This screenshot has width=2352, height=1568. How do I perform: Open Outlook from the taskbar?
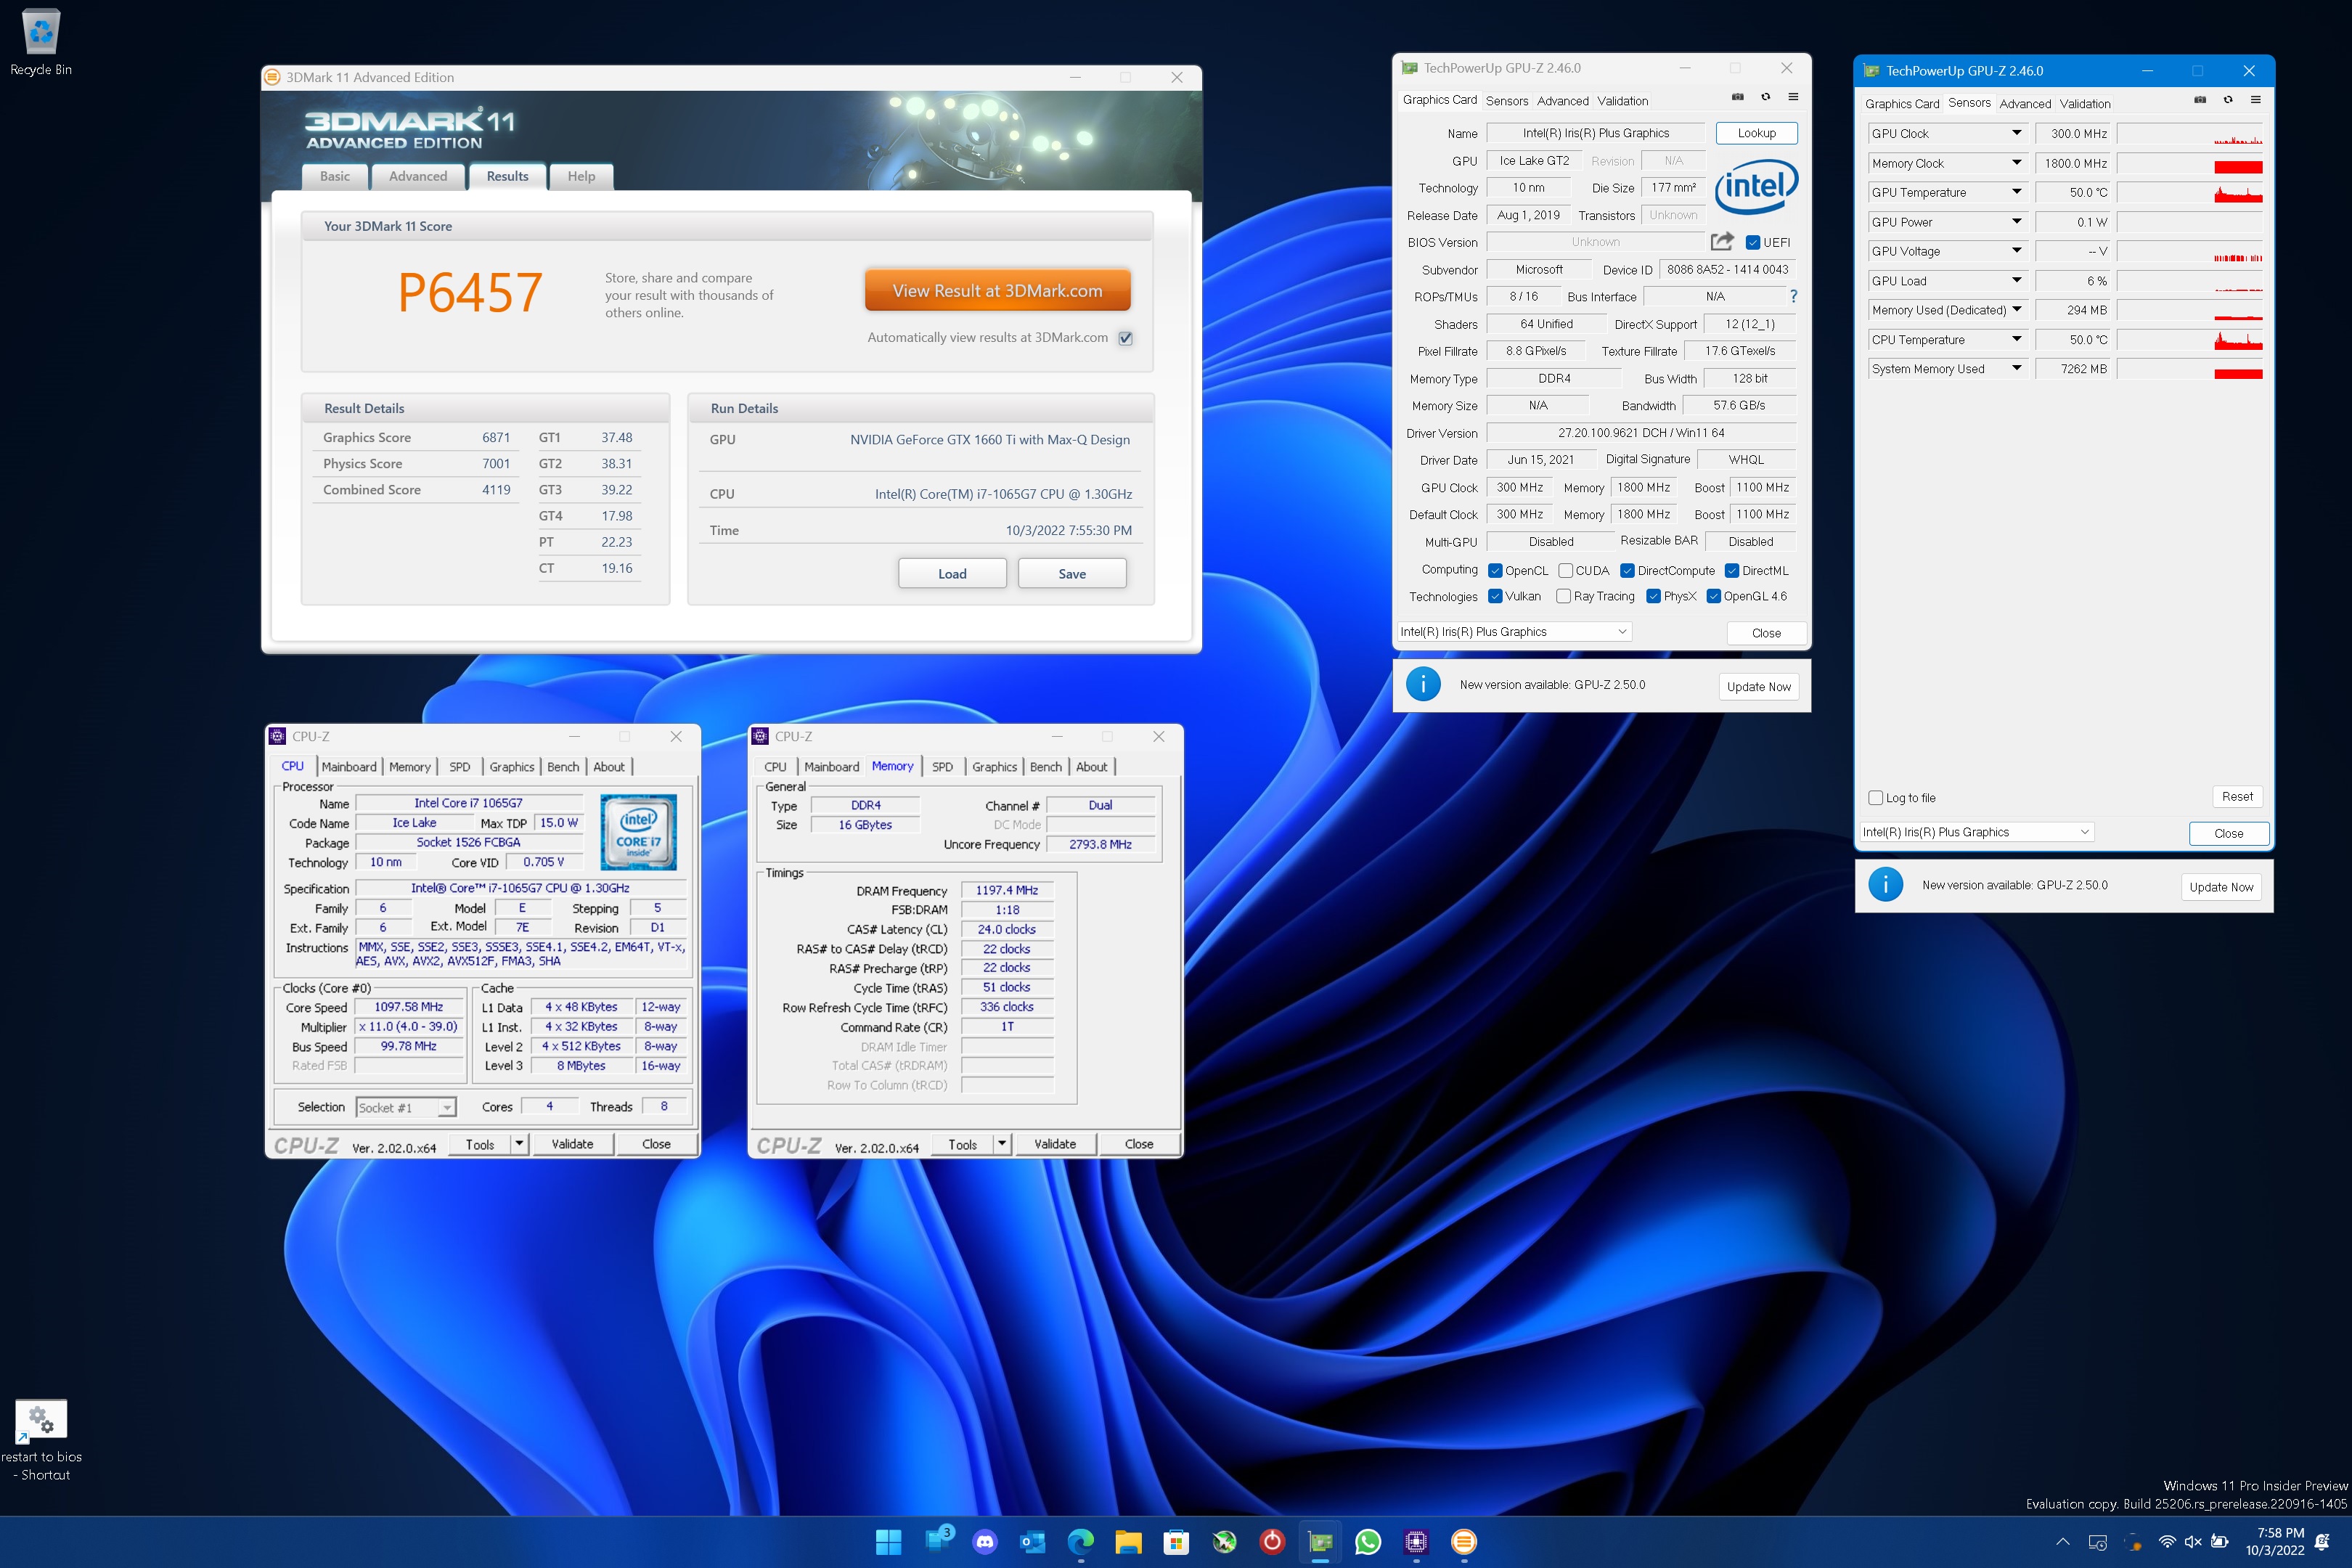[x=1033, y=1542]
